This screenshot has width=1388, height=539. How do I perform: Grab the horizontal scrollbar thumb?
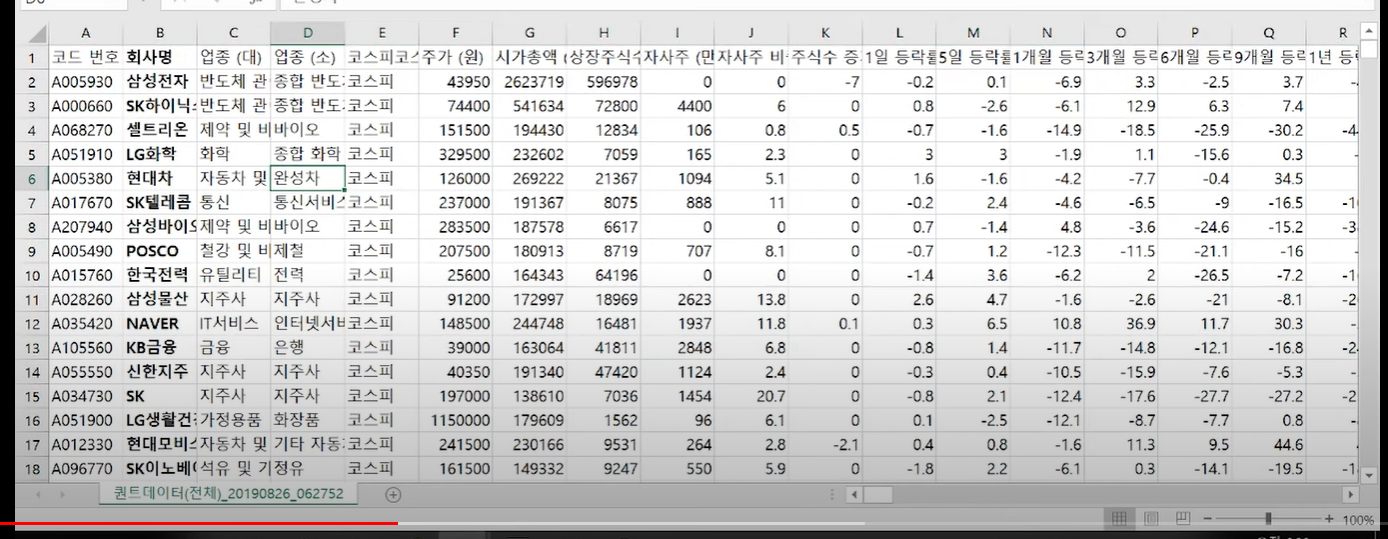pos(878,495)
